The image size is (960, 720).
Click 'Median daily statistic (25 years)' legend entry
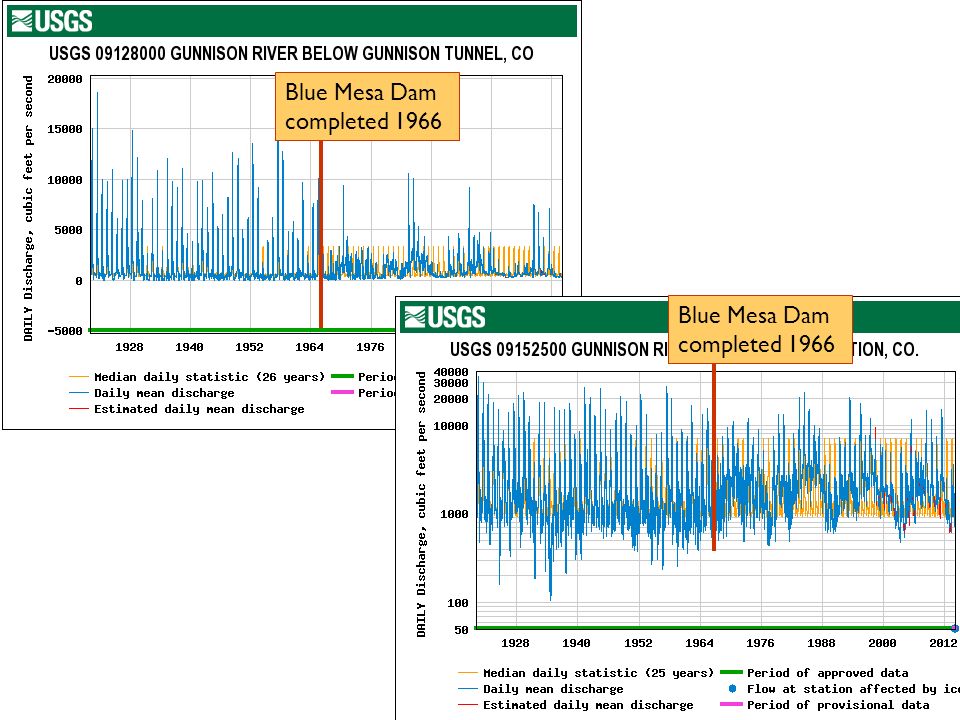click(x=586, y=673)
